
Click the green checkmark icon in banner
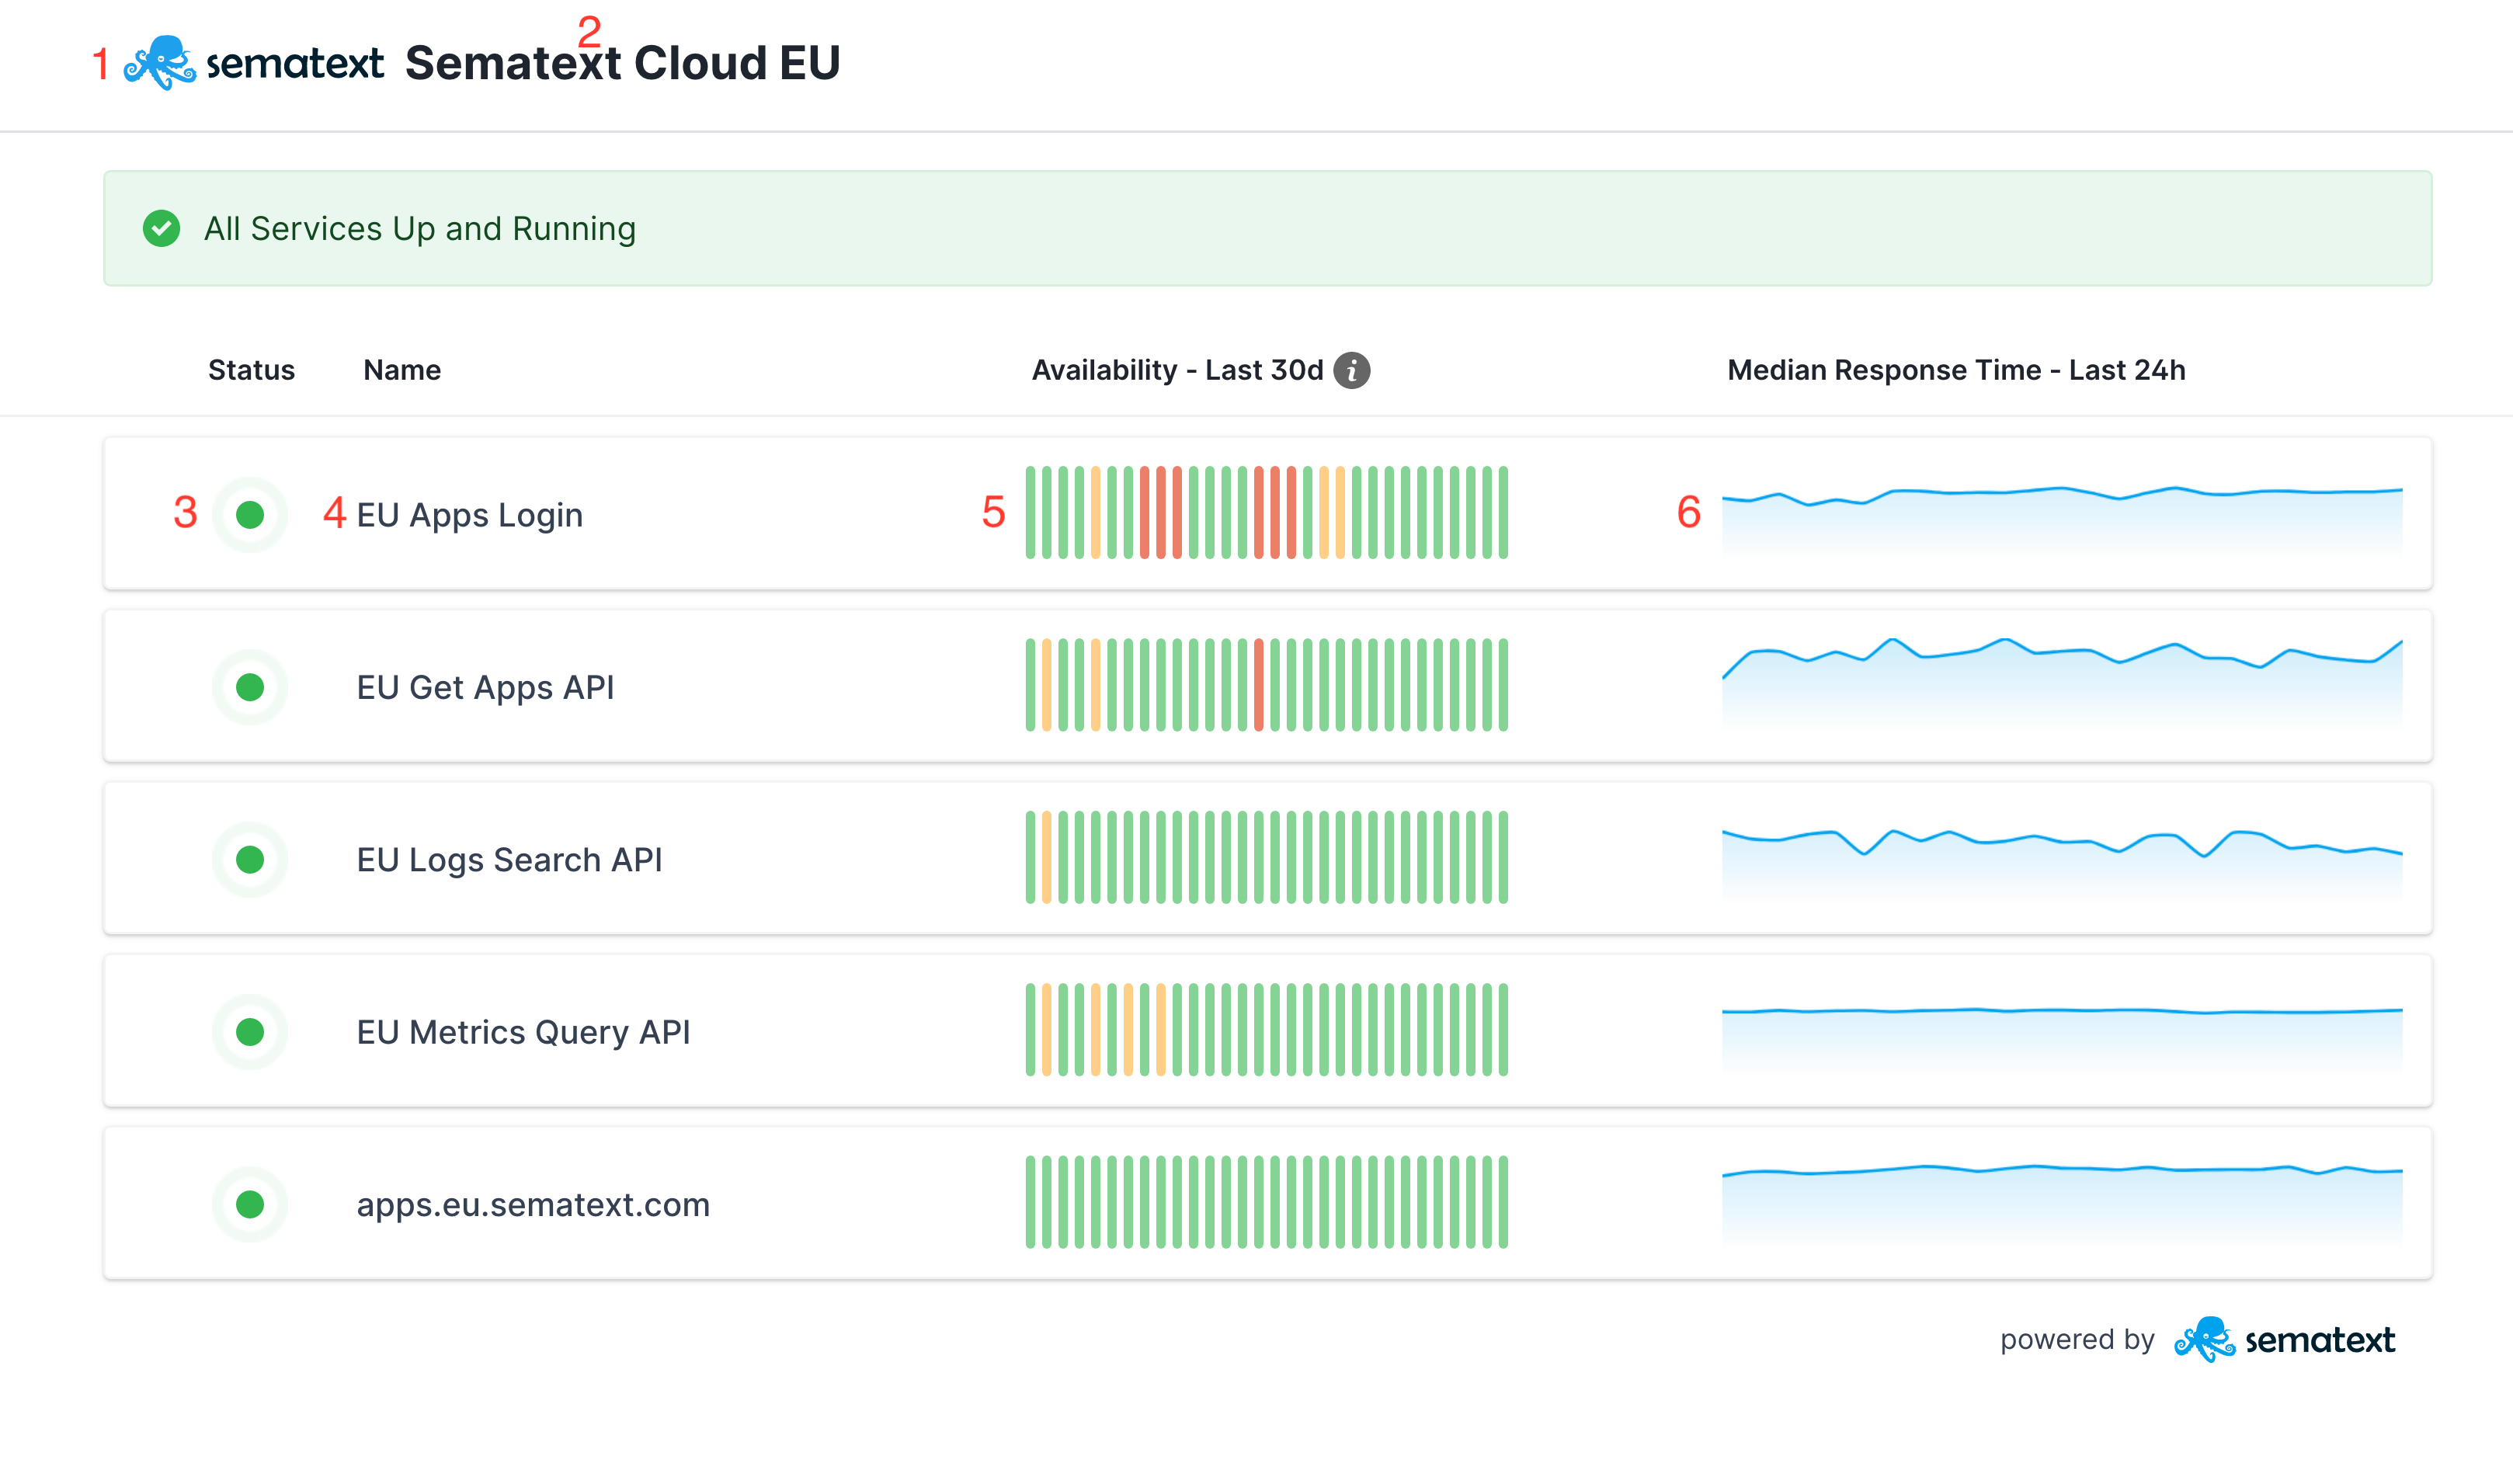point(161,229)
